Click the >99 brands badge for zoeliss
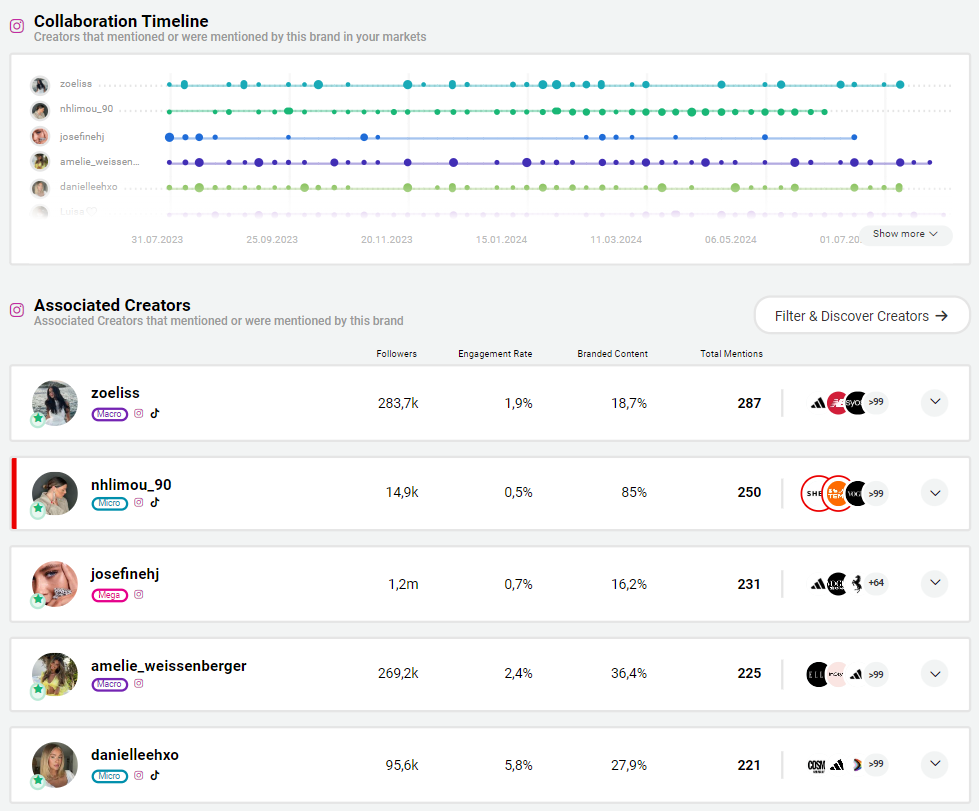The width and height of the screenshot is (979, 811). (x=876, y=402)
